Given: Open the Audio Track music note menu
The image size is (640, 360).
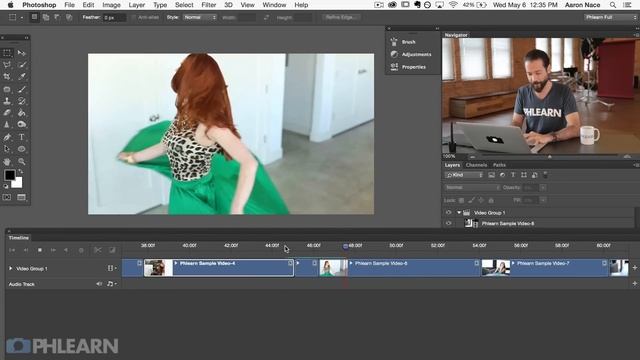Looking at the screenshot, I should [111, 284].
